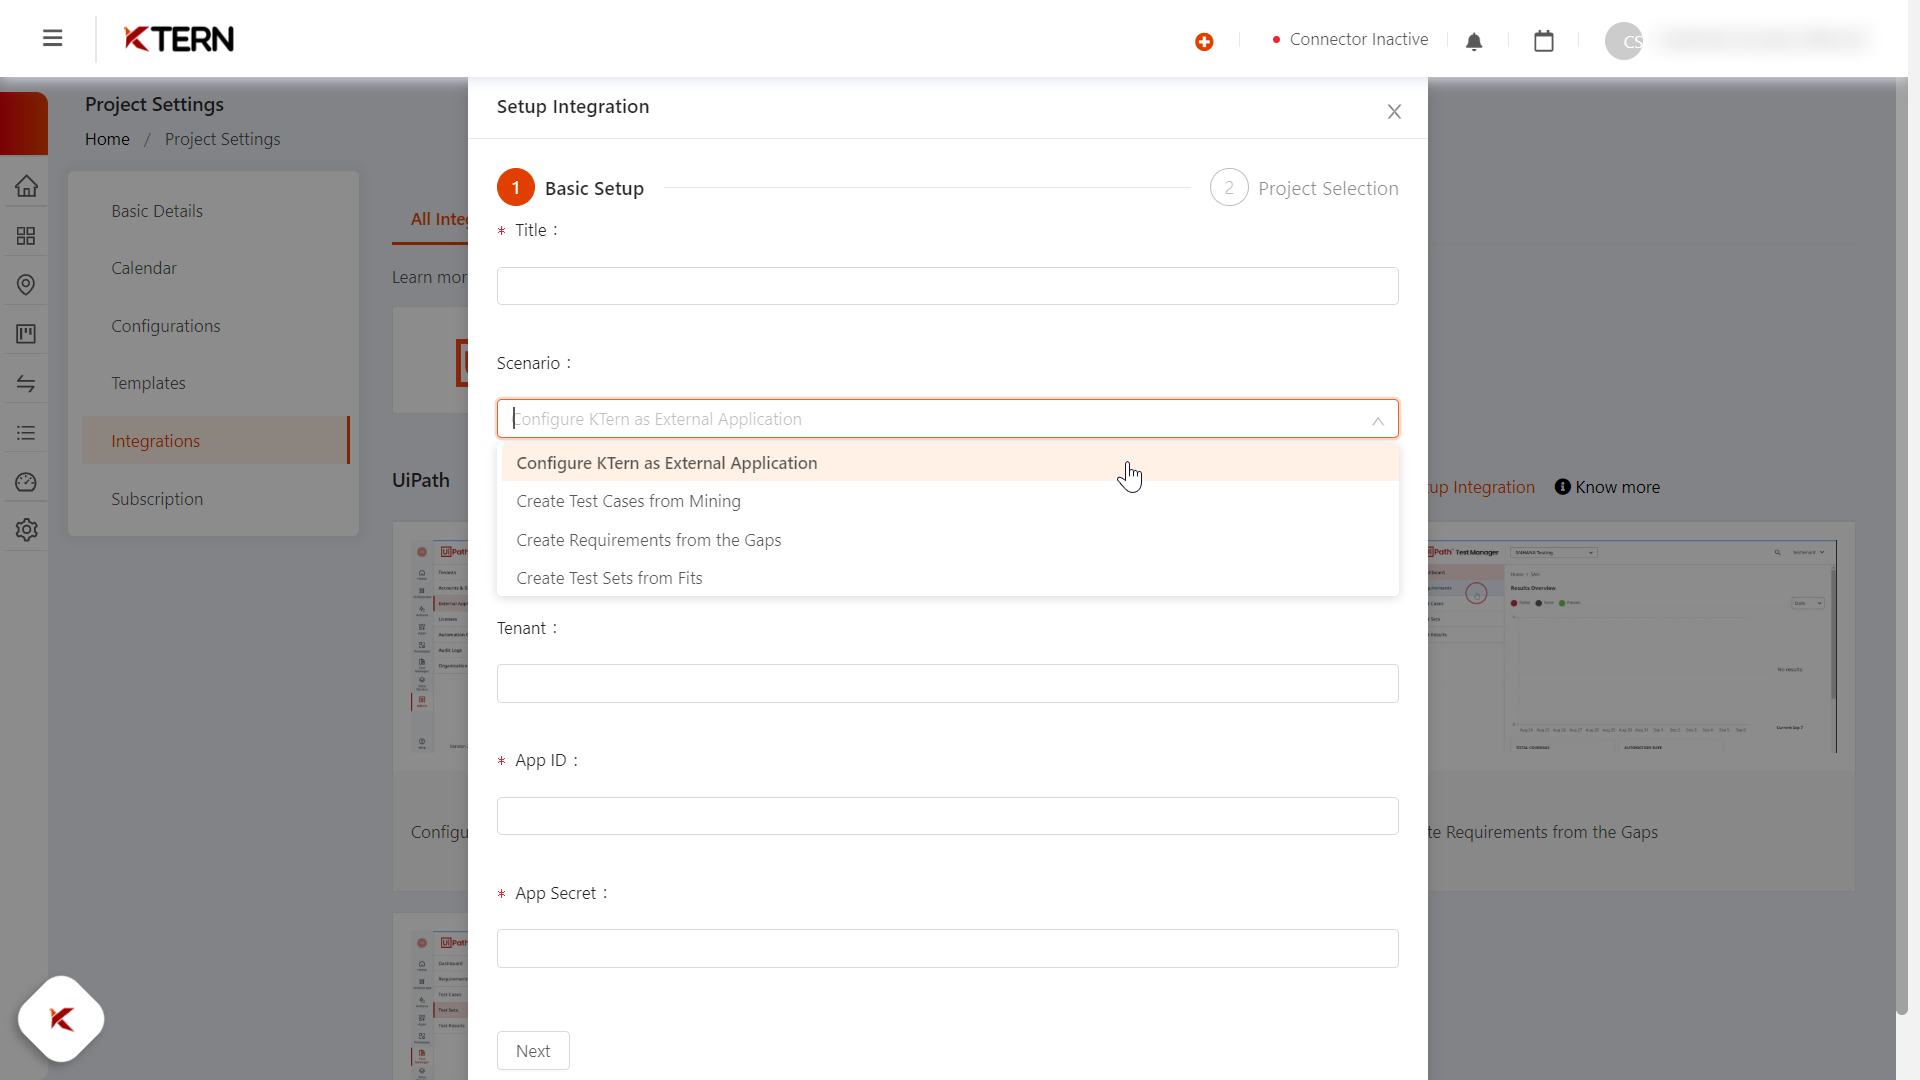Select Create Requirements from the Gaps option
This screenshot has height=1080, width=1920.
tap(948, 540)
